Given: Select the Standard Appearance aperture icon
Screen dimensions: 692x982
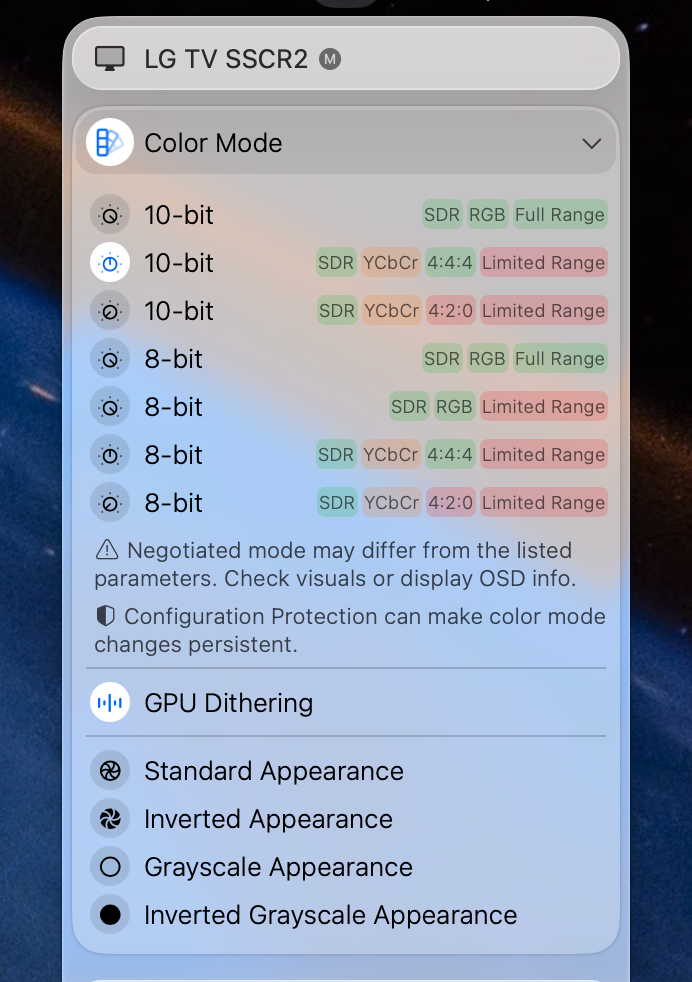Looking at the screenshot, I should pos(110,770).
